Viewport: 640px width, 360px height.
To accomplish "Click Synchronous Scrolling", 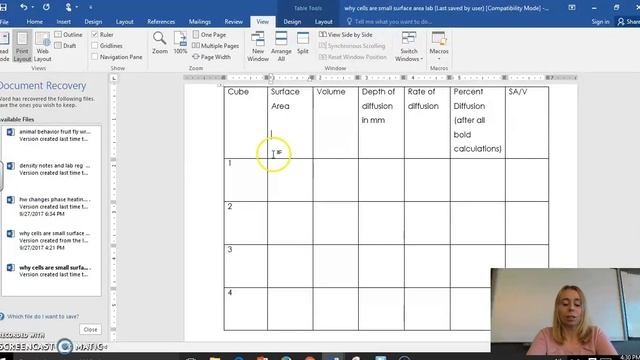I will pos(352,46).
